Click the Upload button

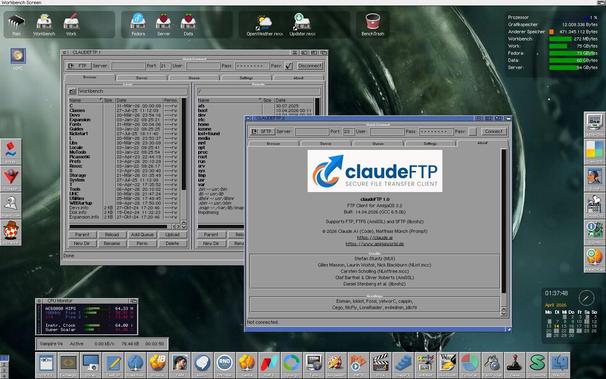(x=172, y=235)
